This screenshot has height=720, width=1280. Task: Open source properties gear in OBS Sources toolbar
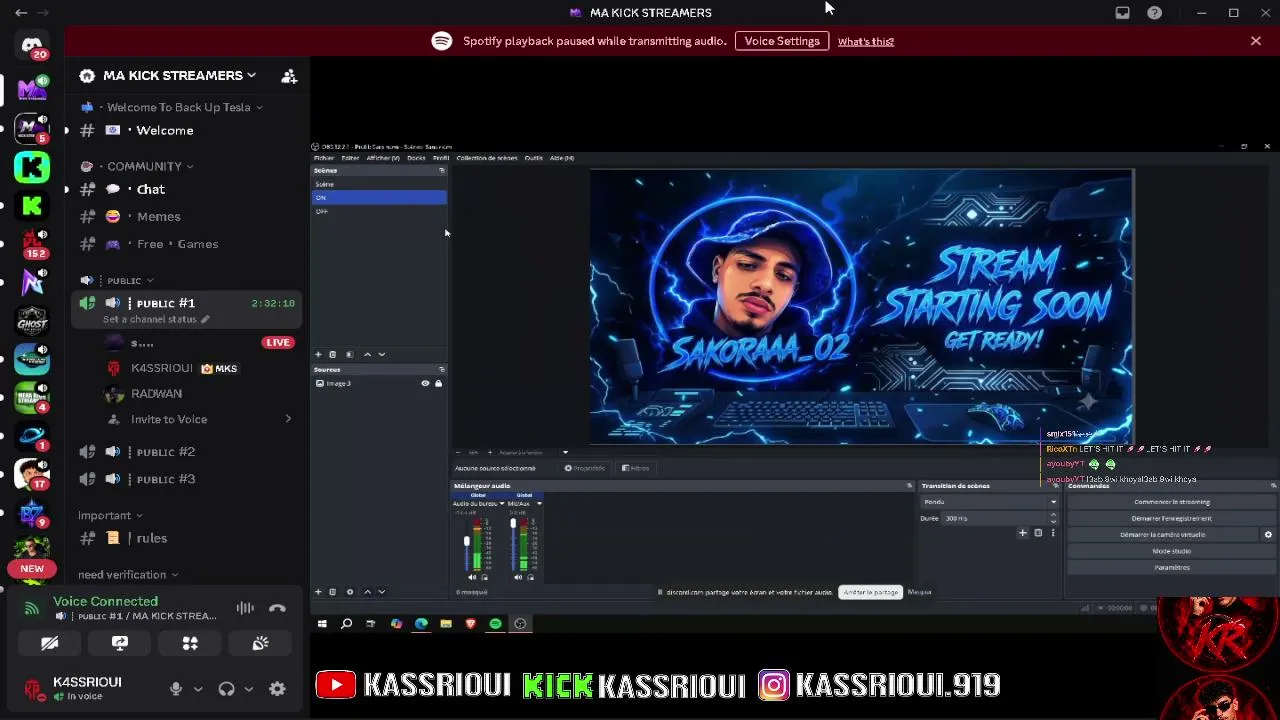349,592
